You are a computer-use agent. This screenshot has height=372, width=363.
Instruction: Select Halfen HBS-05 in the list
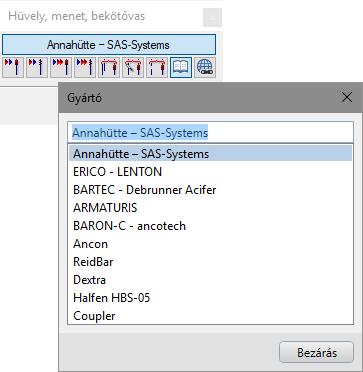[x=210, y=298]
